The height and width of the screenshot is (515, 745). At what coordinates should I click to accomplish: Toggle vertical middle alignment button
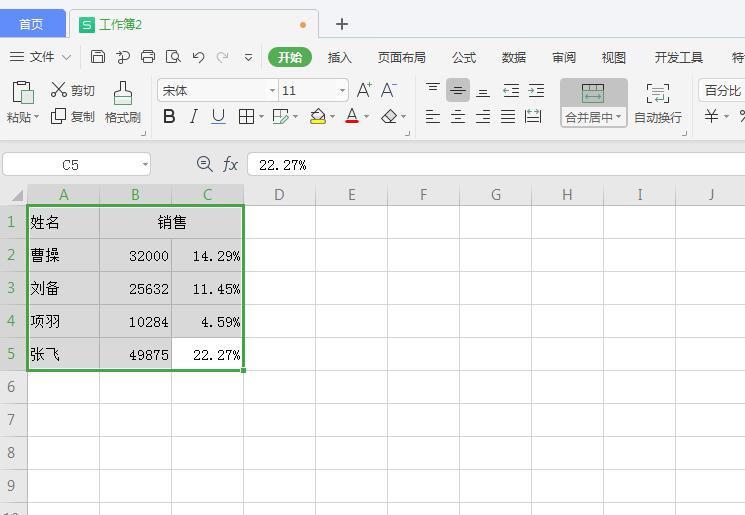458,90
